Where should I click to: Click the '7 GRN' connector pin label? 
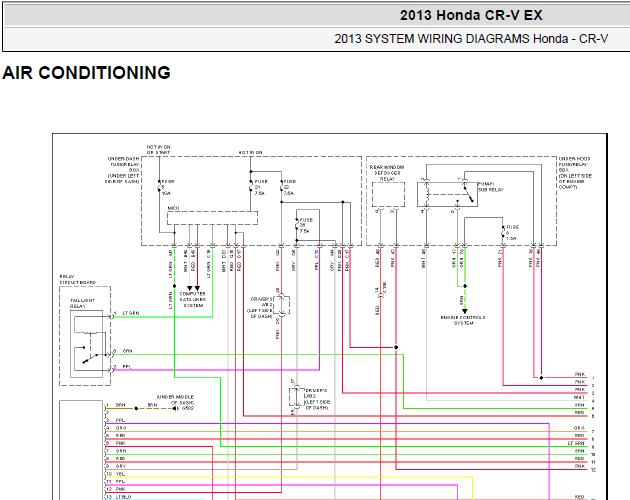pyautogui.click(x=116, y=451)
